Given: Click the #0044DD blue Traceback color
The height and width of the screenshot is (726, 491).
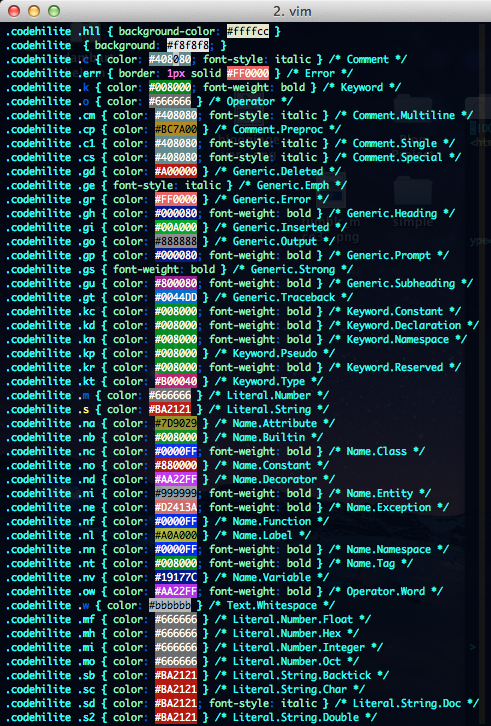Looking at the screenshot, I should tap(176, 297).
